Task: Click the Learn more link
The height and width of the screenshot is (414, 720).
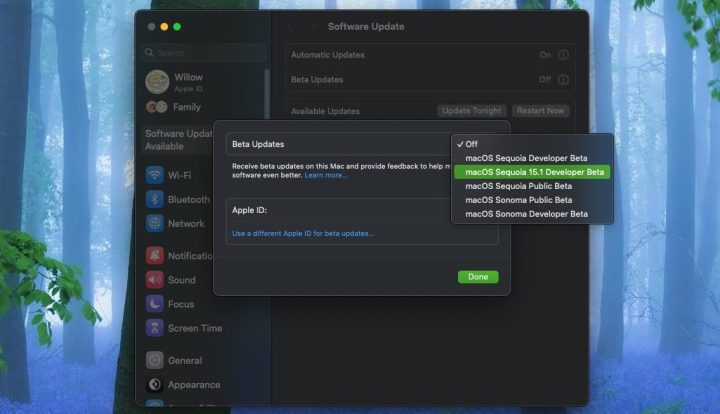Action: [x=326, y=175]
